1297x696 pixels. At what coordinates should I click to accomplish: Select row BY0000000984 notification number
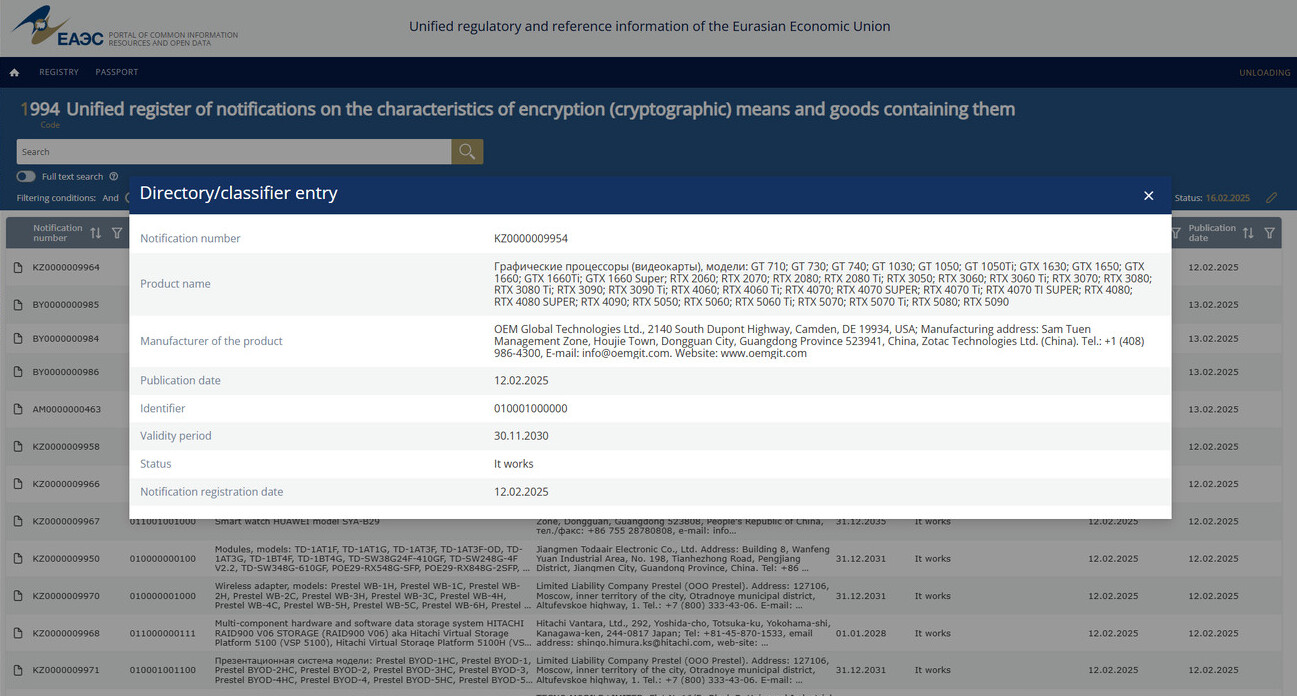pyautogui.click(x=66, y=339)
